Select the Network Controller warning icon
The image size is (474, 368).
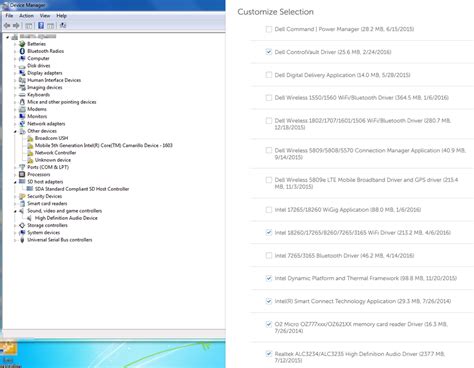30,153
